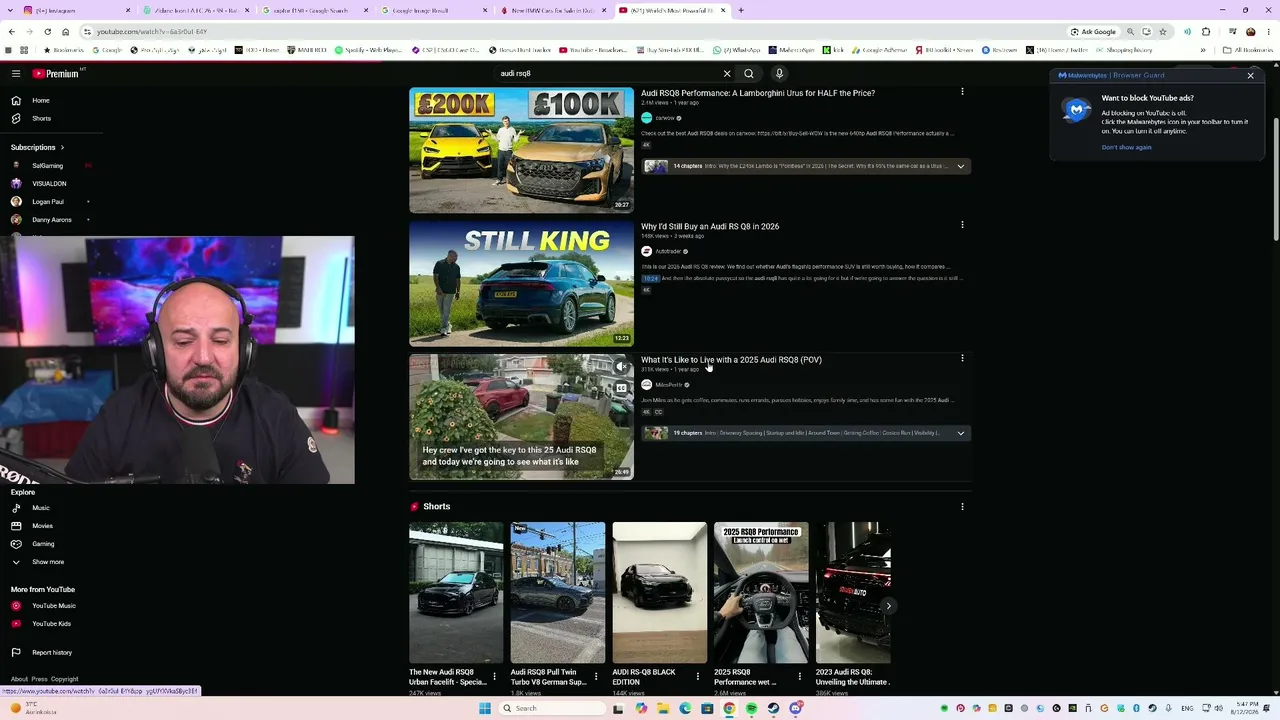Open options menu for POV Audi RSQ8 video

(x=962, y=358)
